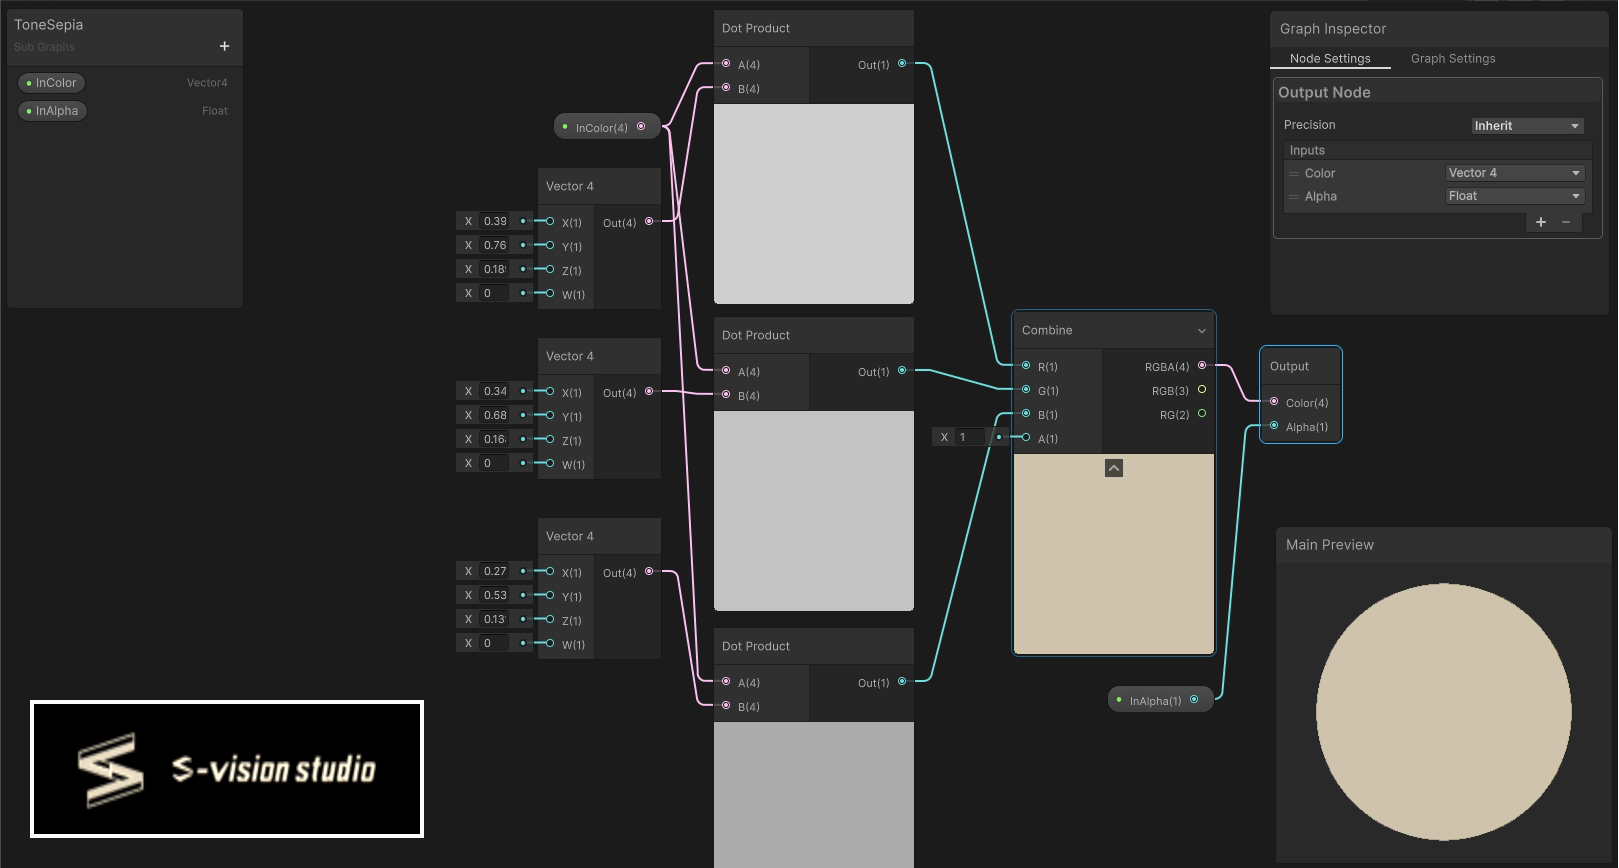Switch to the Node Settings tab
The height and width of the screenshot is (868, 1619).
tap(1330, 59)
